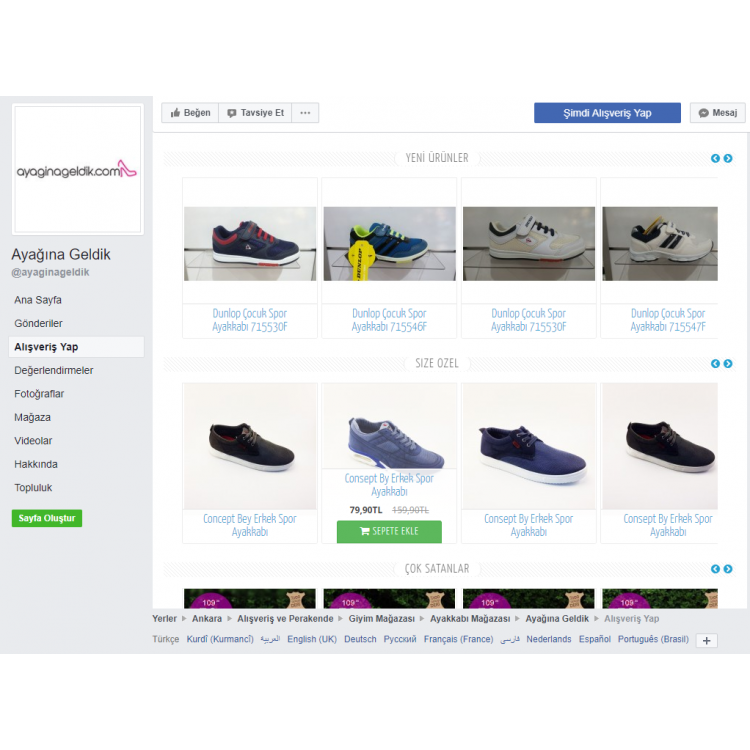Open product link Dunlop Çocuk Spor Ayakkabı 715546F
This screenshot has width=750, height=750.
point(389,320)
